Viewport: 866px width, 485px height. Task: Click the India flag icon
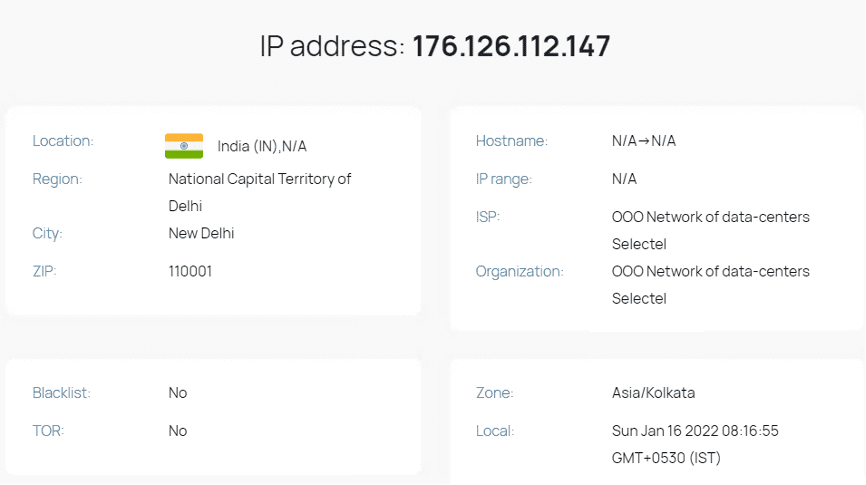[x=184, y=146]
